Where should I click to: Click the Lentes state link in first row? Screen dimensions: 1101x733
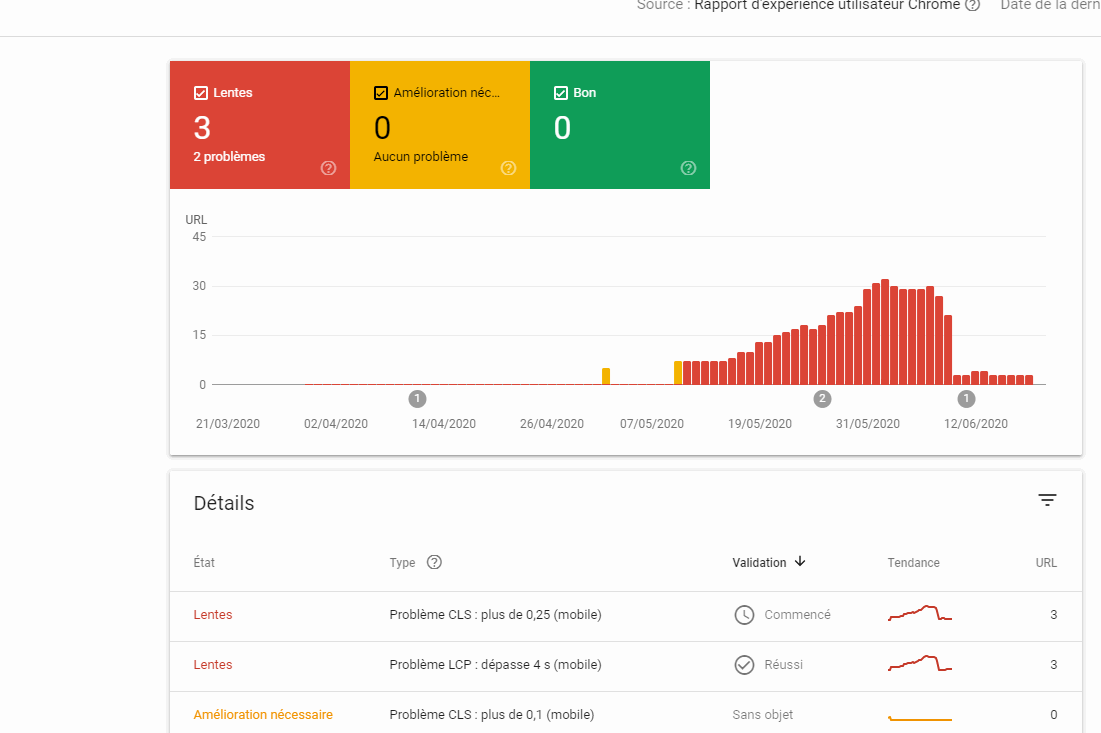212,614
